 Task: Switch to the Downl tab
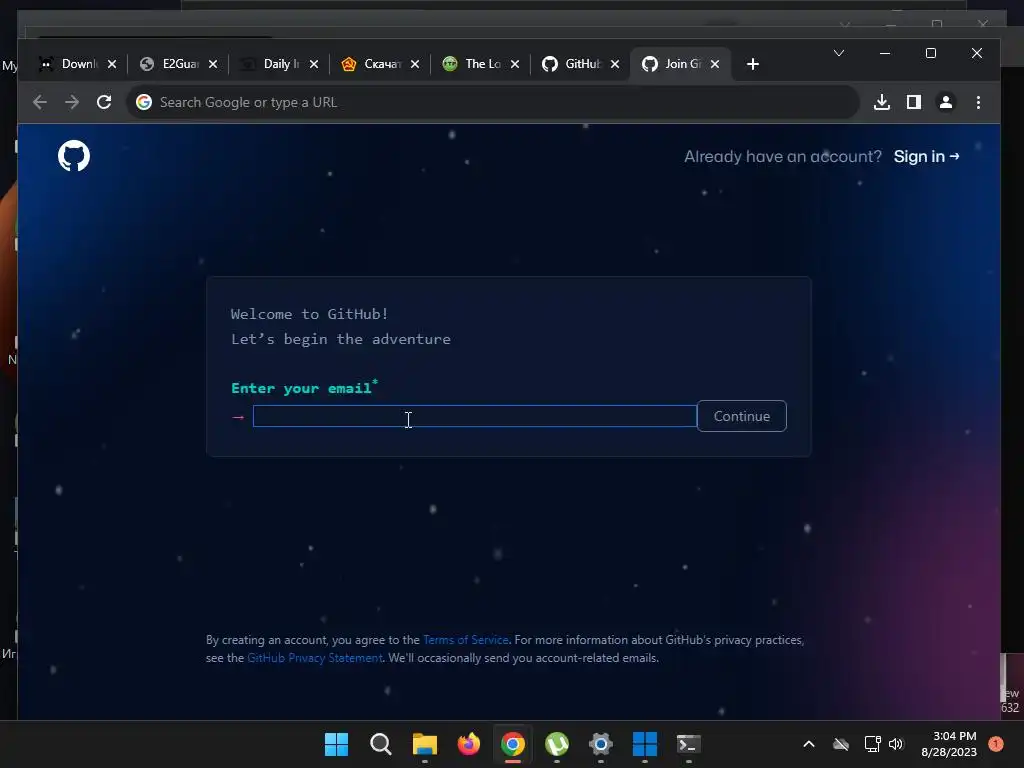pyautogui.click(x=78, y=64)
